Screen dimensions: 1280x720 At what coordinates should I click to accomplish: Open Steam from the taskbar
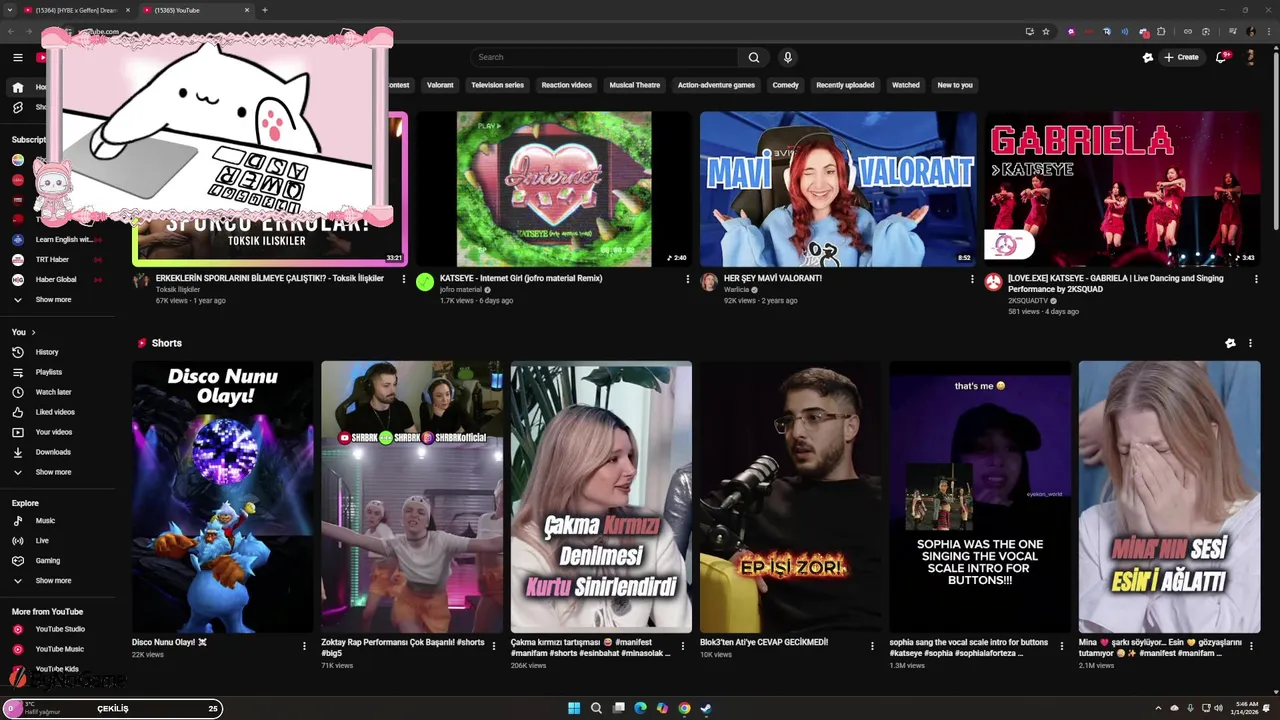706,708
